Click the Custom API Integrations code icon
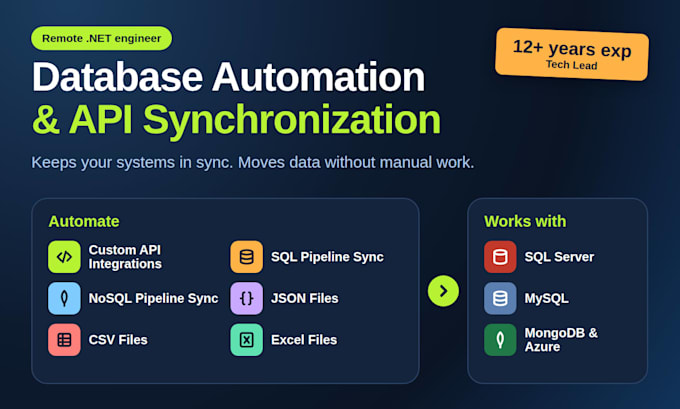Viewport: 680px width, 409px height. point(64,257)
